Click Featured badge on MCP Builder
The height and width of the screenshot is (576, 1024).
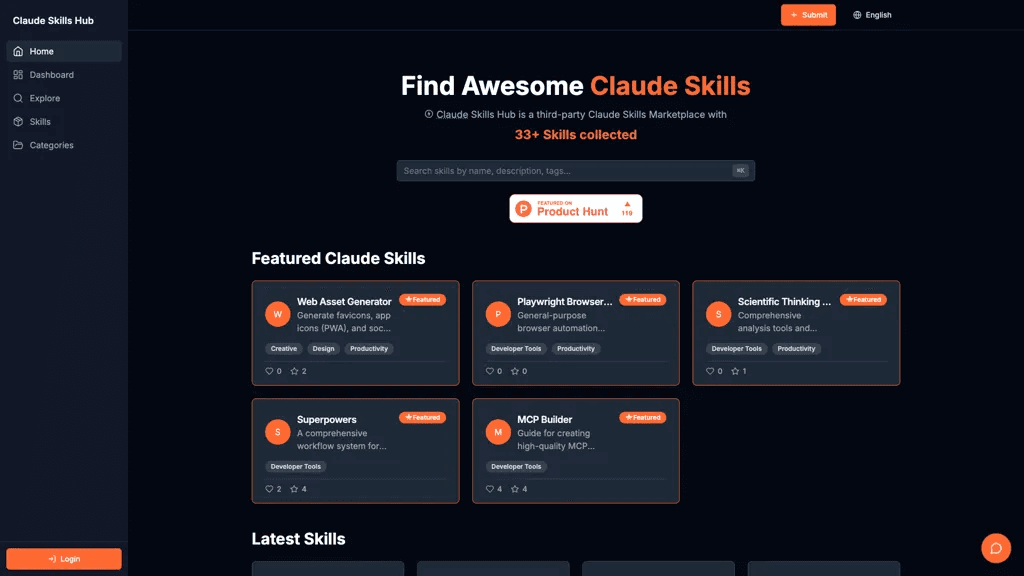[x=643, y=417]
